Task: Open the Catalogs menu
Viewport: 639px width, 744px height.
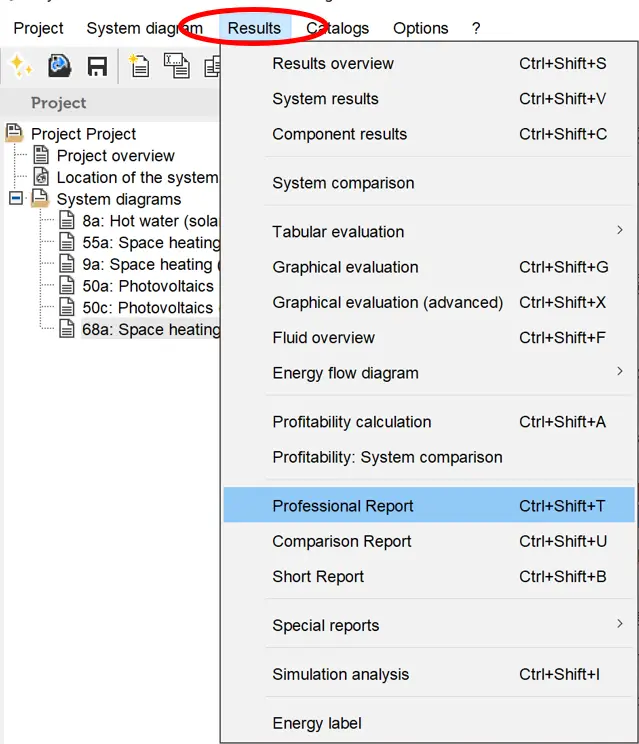Action: point(337,28)
